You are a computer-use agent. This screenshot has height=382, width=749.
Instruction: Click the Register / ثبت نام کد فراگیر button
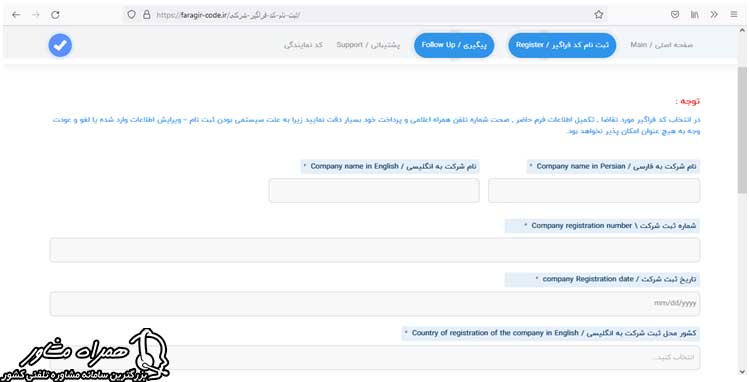click(x=562, y=45)
